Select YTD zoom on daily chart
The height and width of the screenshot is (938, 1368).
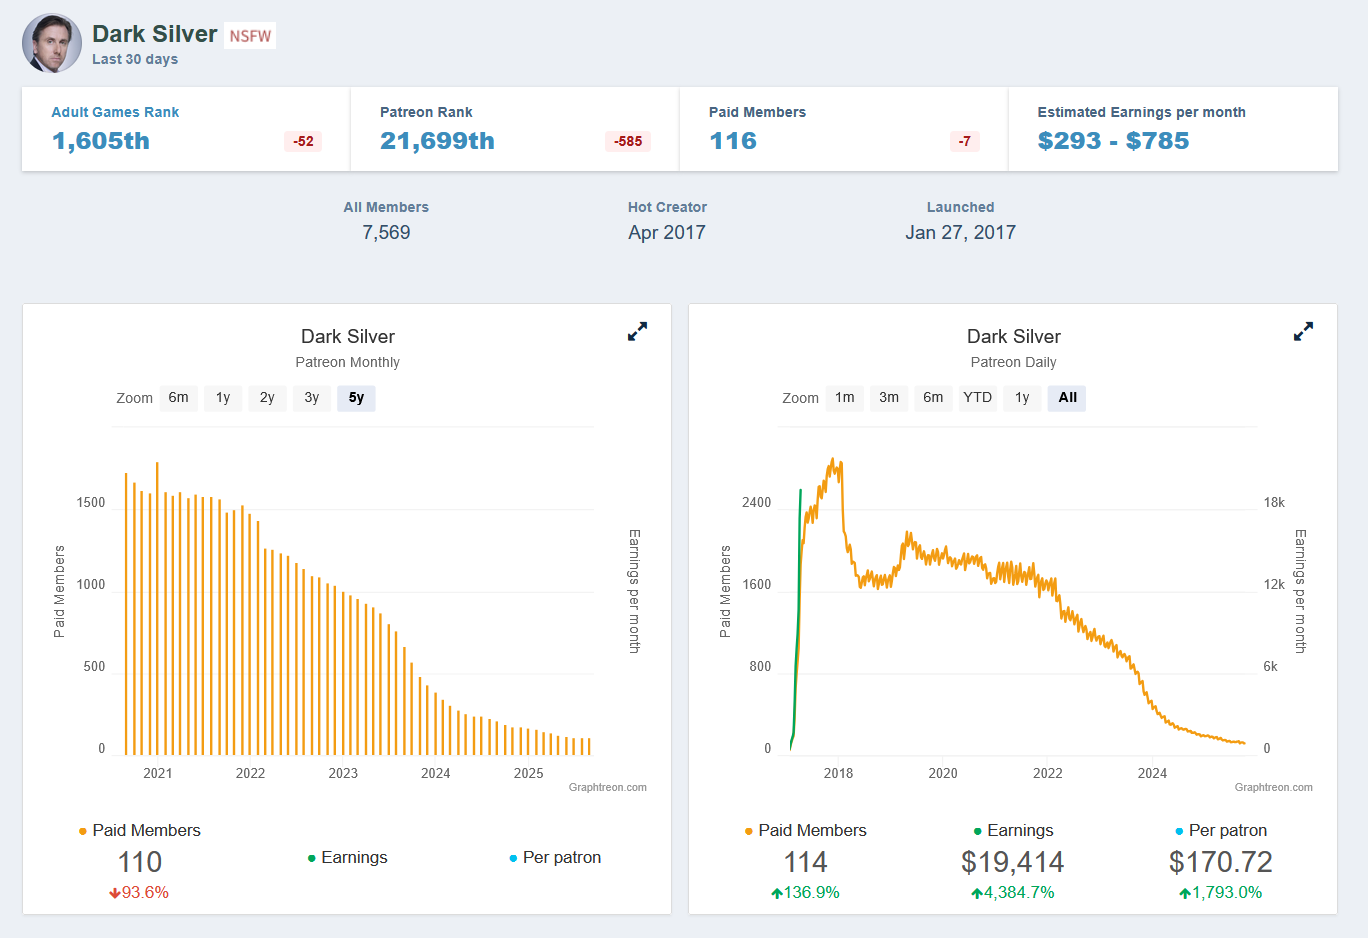click(x=977, y=398)
